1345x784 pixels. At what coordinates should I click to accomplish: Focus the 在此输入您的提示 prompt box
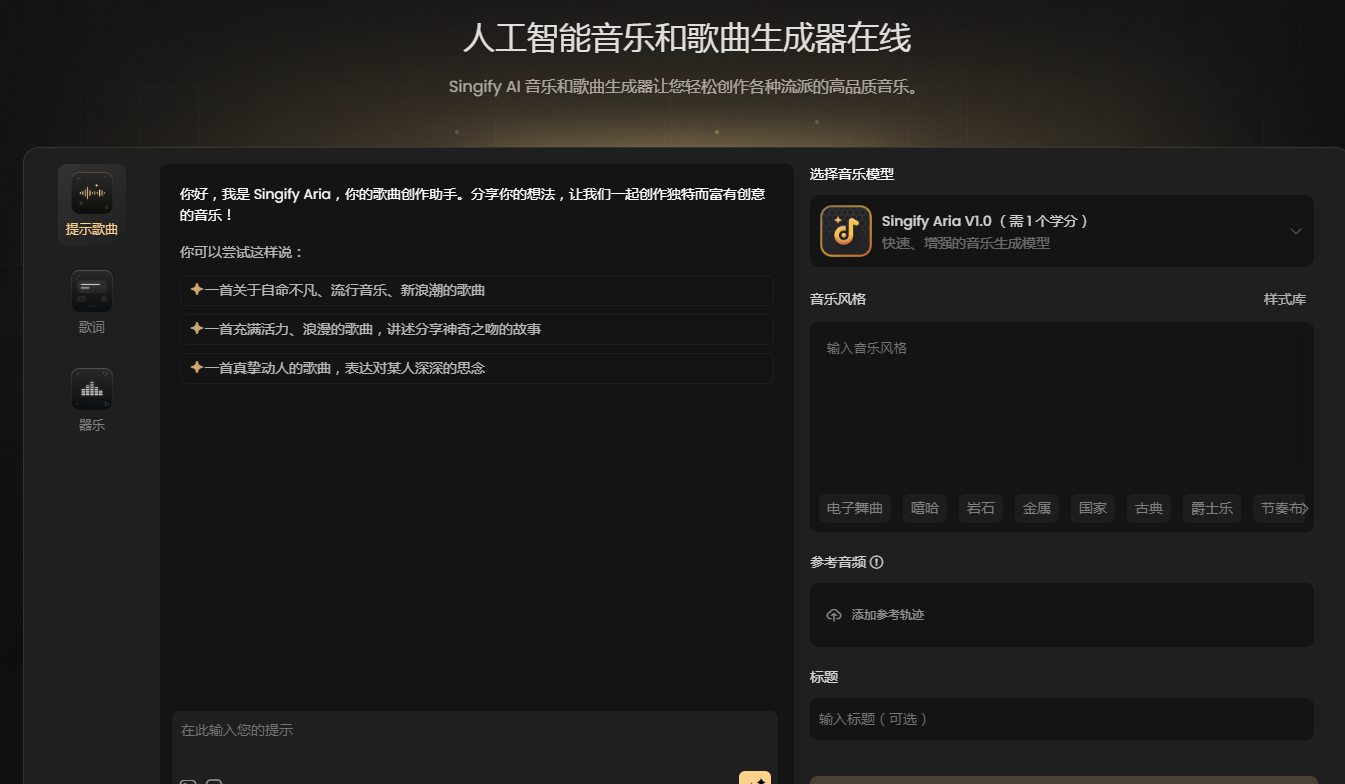[x=475, y=740]
